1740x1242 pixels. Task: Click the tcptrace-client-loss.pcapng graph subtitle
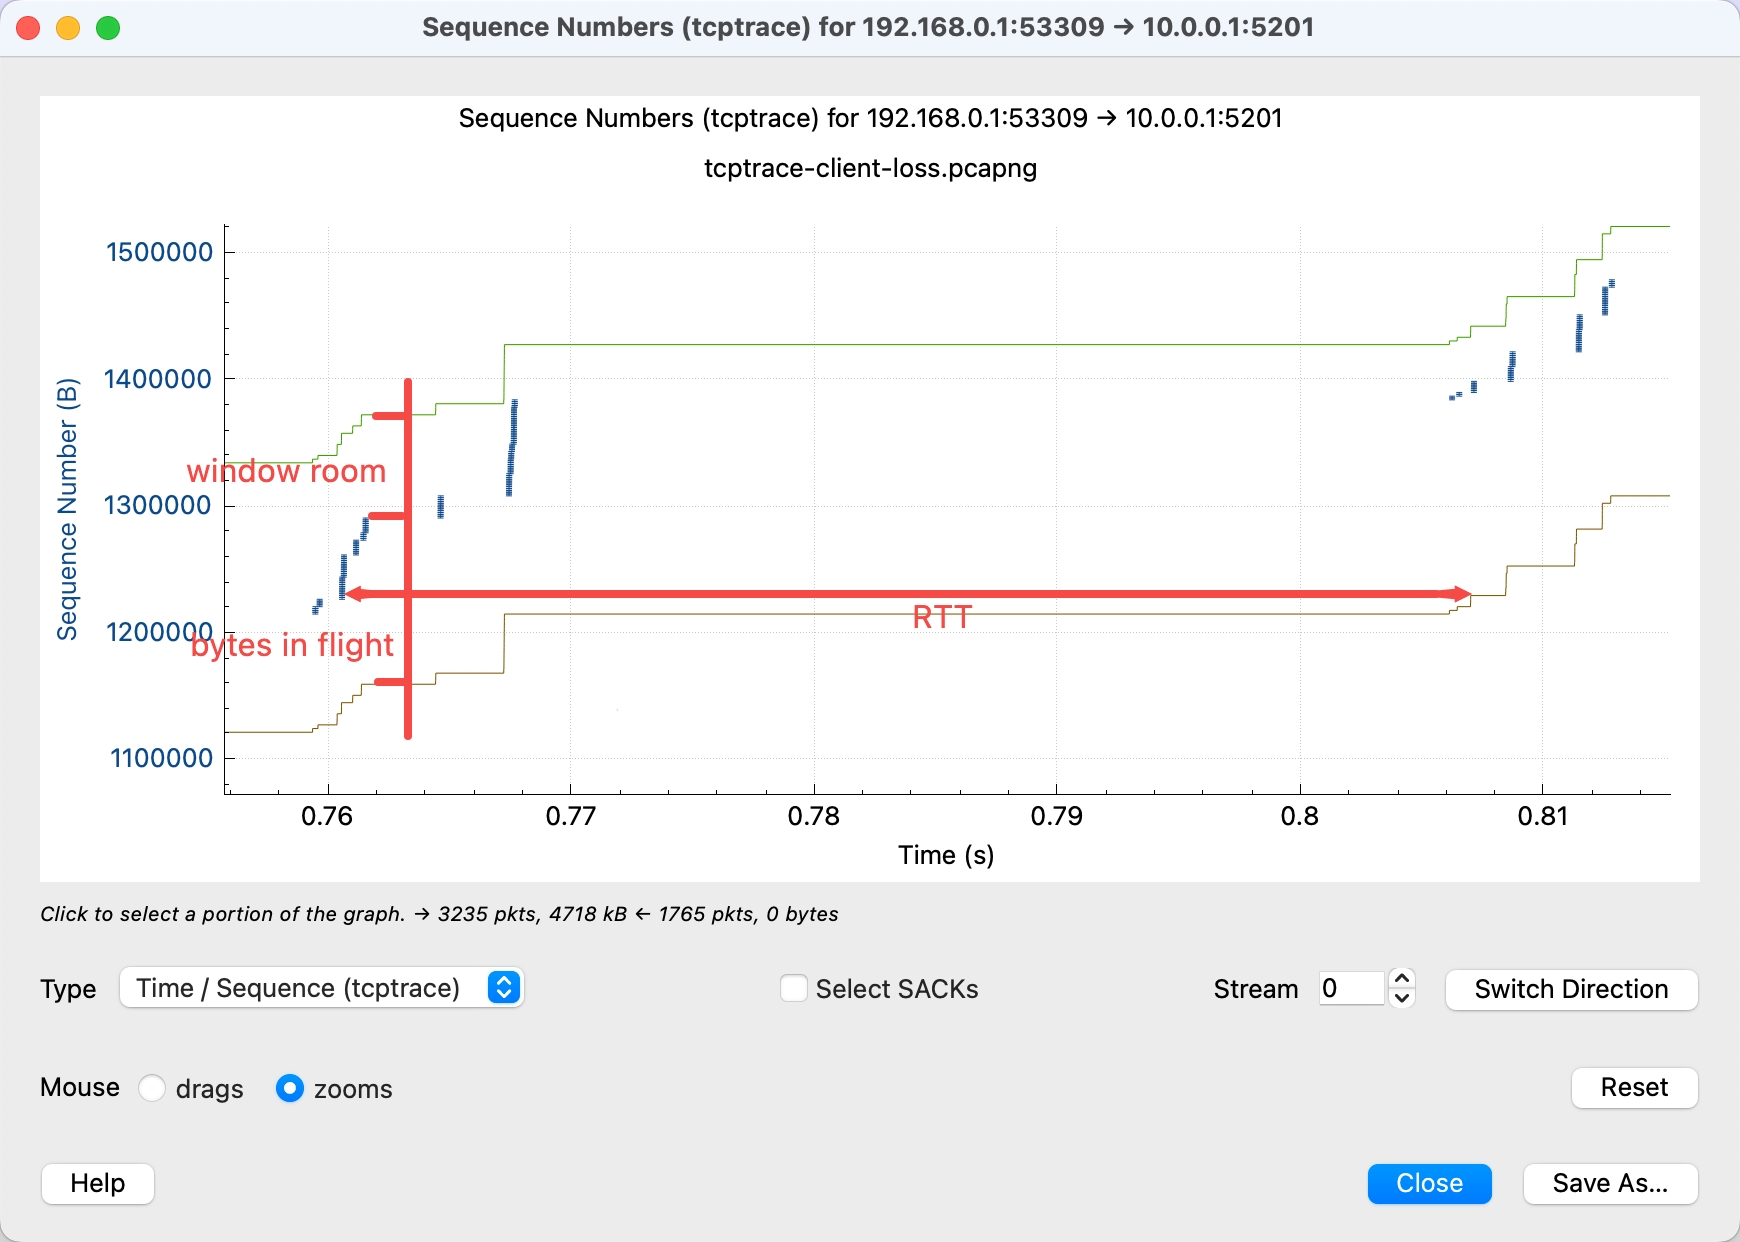click(x=870, y=168)
